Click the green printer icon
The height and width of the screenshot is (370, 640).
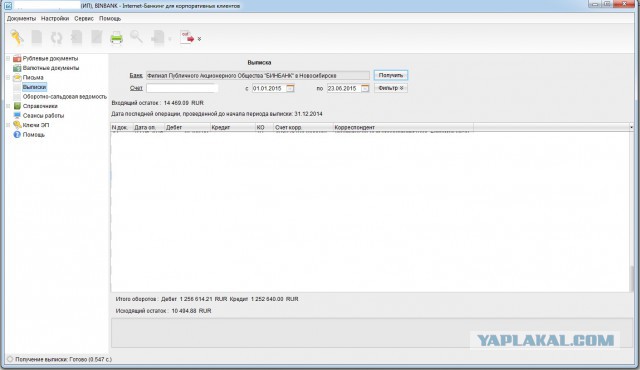(x=116, y=38)
